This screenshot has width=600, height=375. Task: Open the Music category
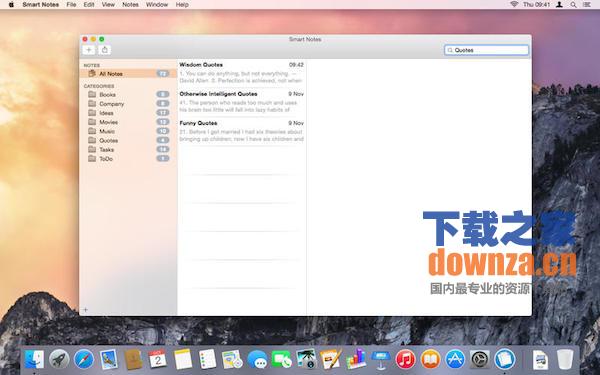pyautogui.click(x=128, y=131)
